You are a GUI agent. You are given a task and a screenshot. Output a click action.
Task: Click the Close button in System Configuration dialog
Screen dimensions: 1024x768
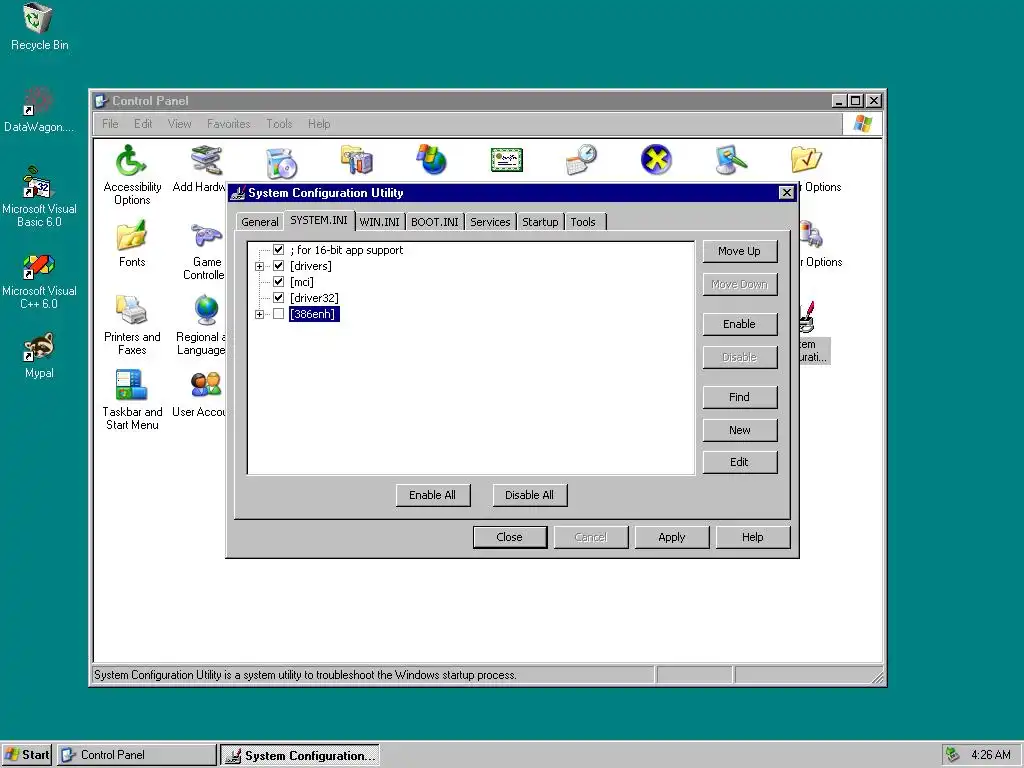pyautogui.click(x=509, y=537)
